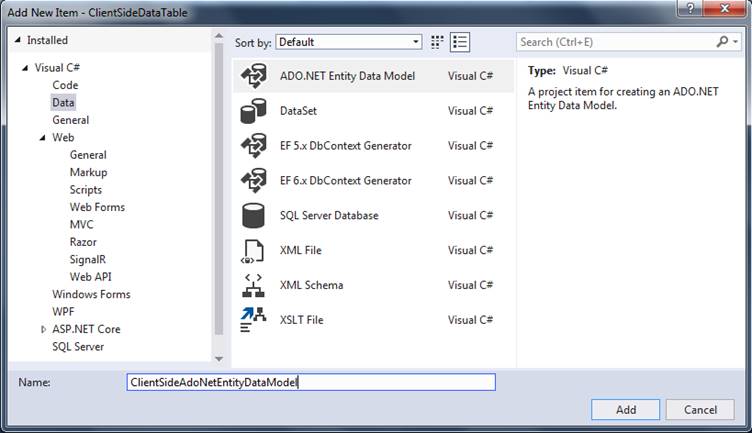The height and width of the screenshot is (433, 752).
Task: Switch to small icons grid view
Action: (437, 42)
